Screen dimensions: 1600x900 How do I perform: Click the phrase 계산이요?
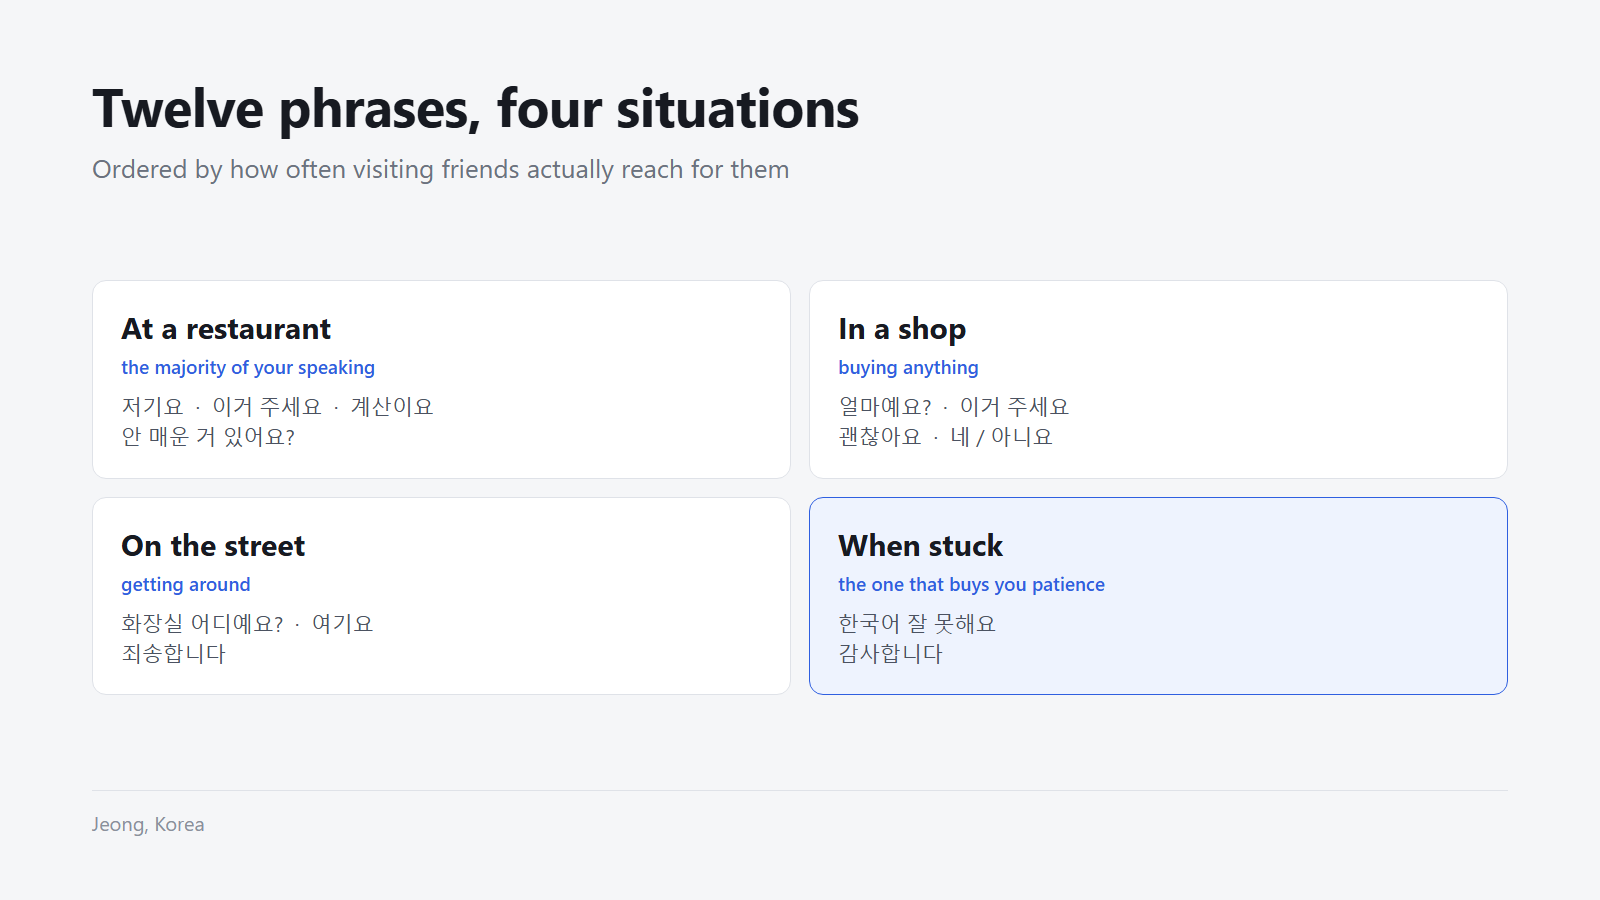click(x=392, y=407)
